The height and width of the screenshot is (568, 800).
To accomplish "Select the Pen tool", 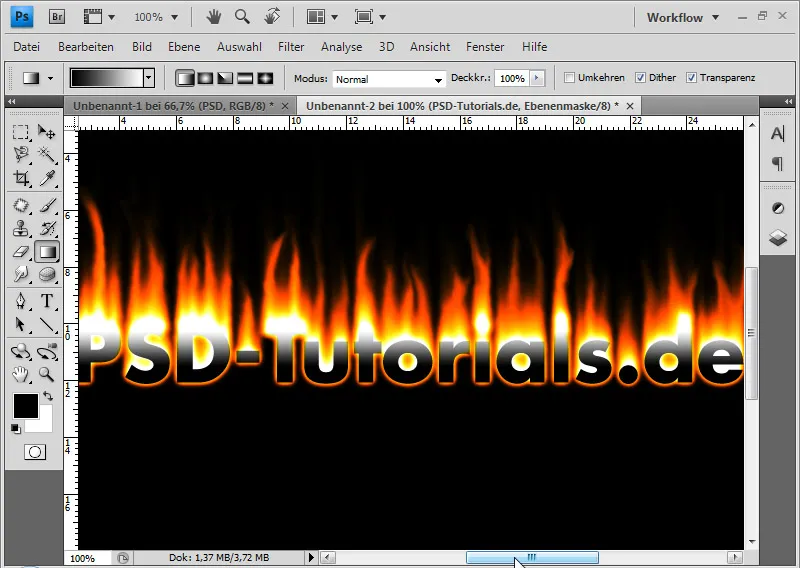I will (20, 301).
